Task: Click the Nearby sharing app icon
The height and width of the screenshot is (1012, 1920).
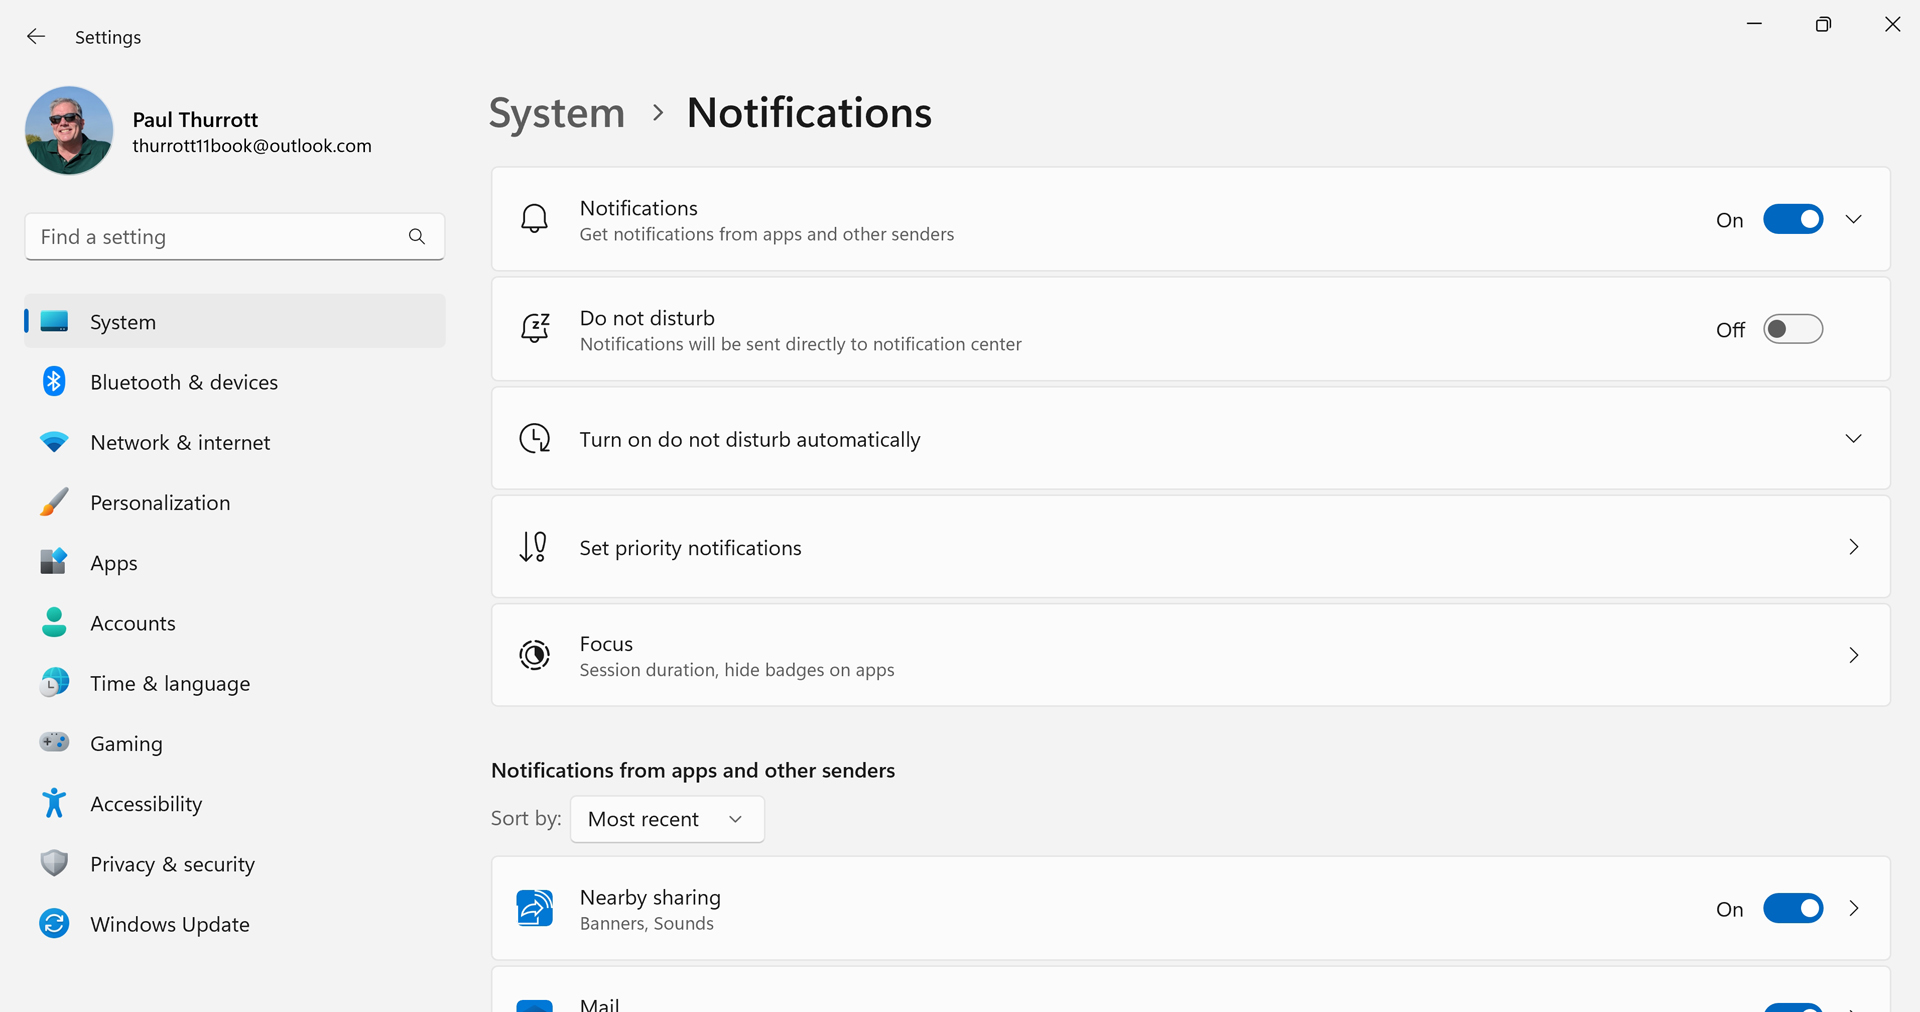Action: [535, 909]
